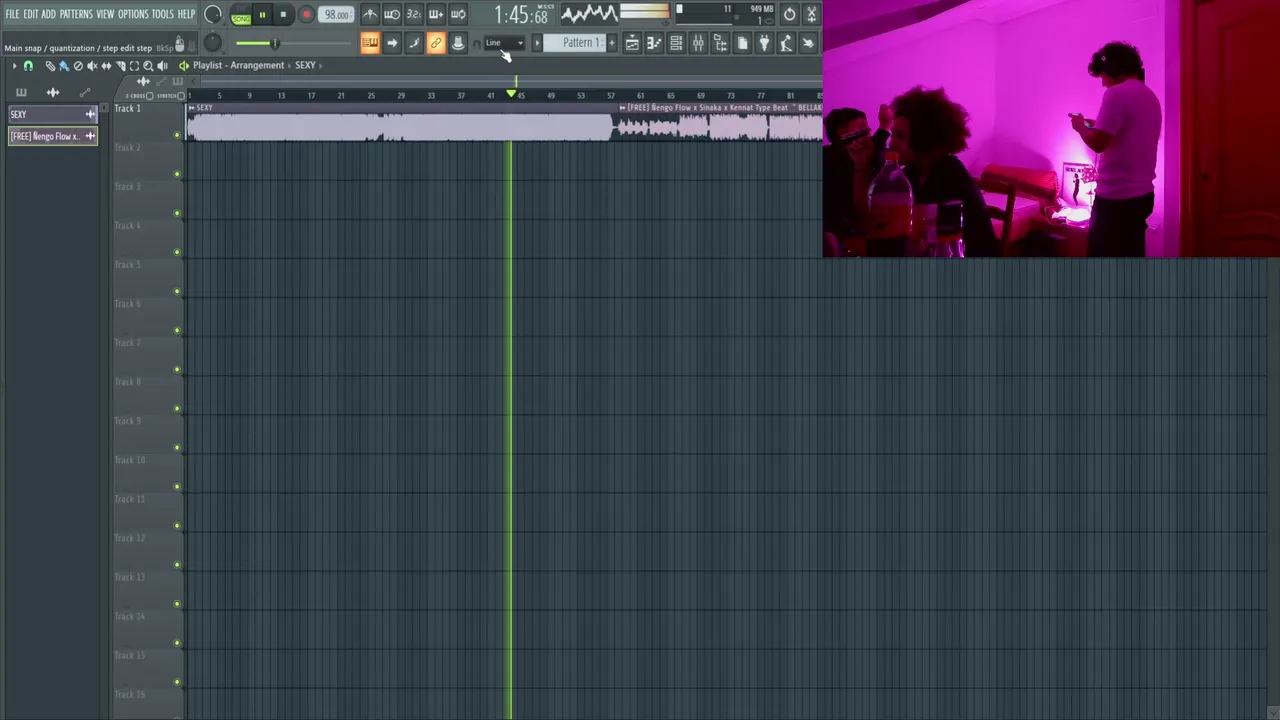Open the Channel rack icon
This screenshot has width=1280, height=720.
tap(676, 43)
